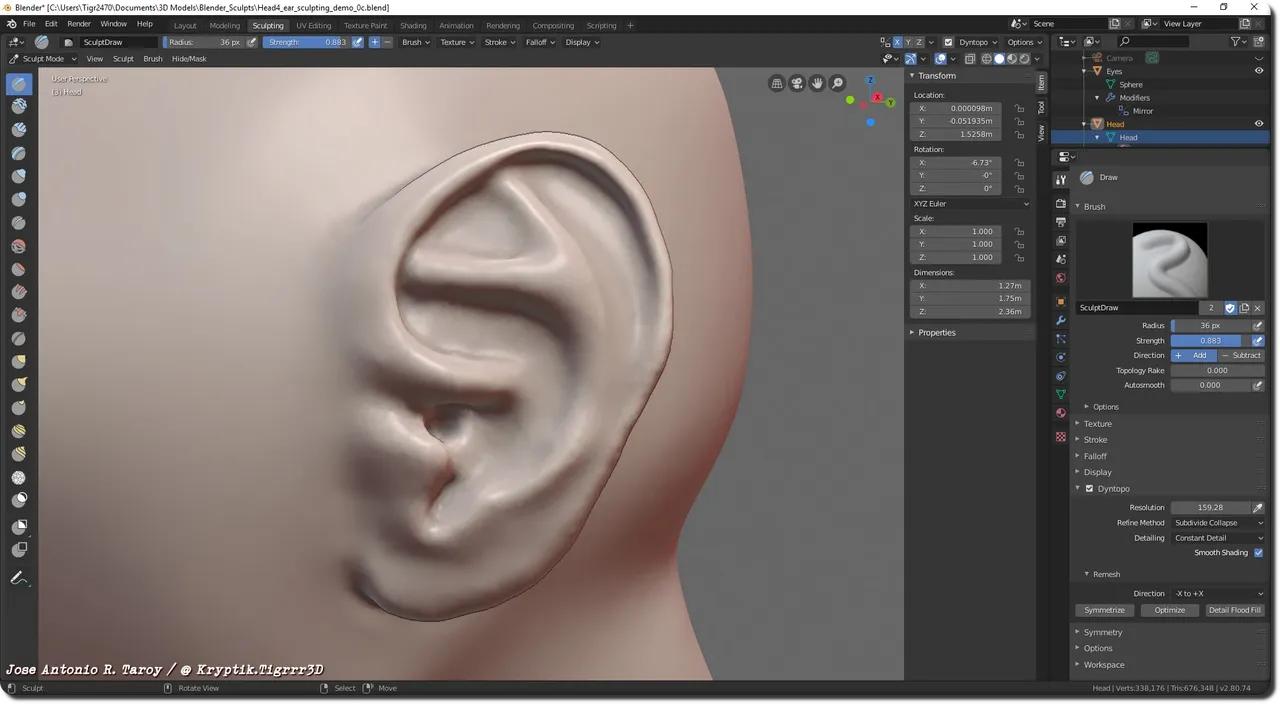
Task: Disable the Dyntopo checkbox
Action: click(x=1089, y=488)
